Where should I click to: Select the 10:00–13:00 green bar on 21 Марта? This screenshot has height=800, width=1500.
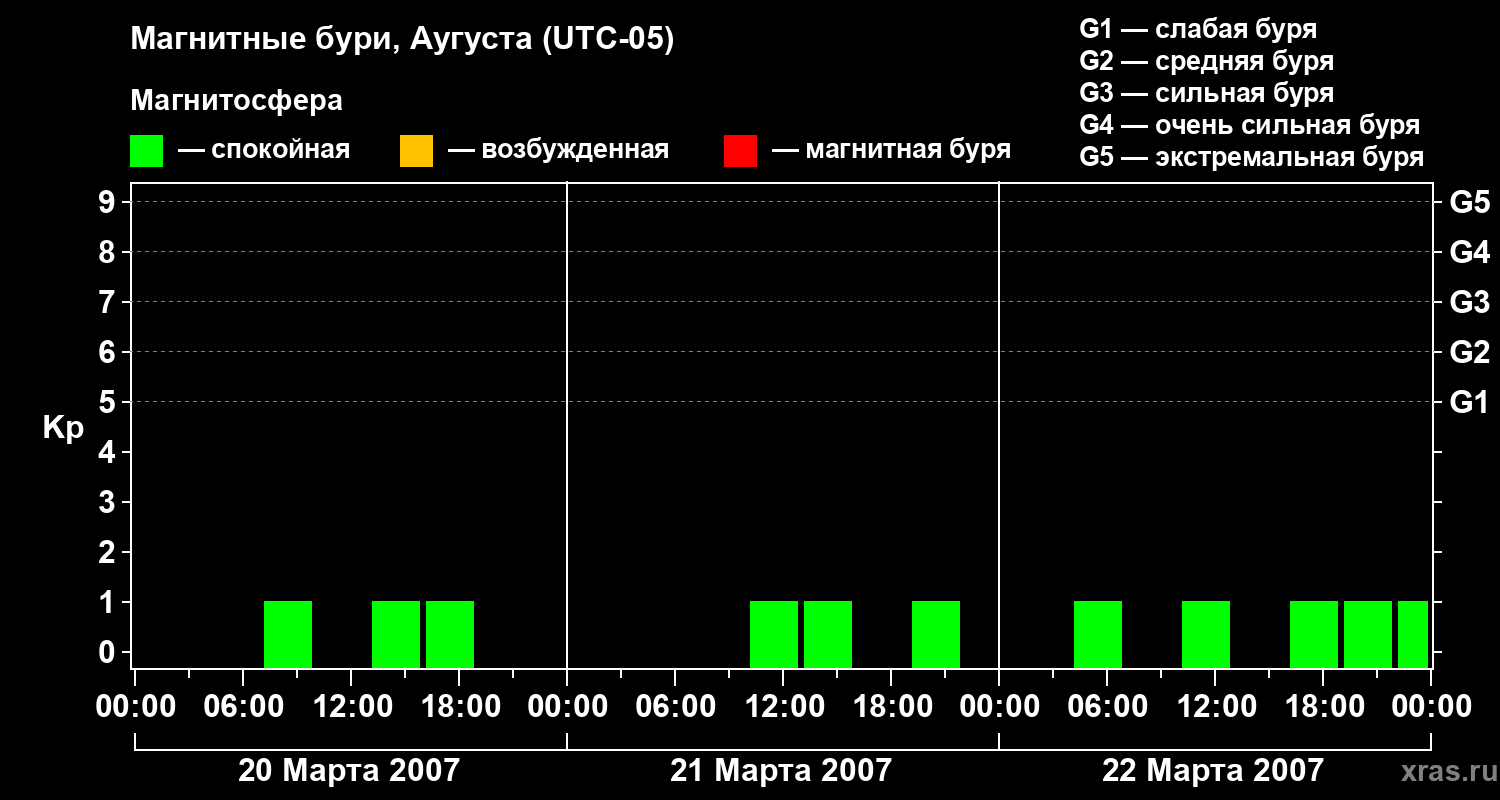(x=774, y=634)
